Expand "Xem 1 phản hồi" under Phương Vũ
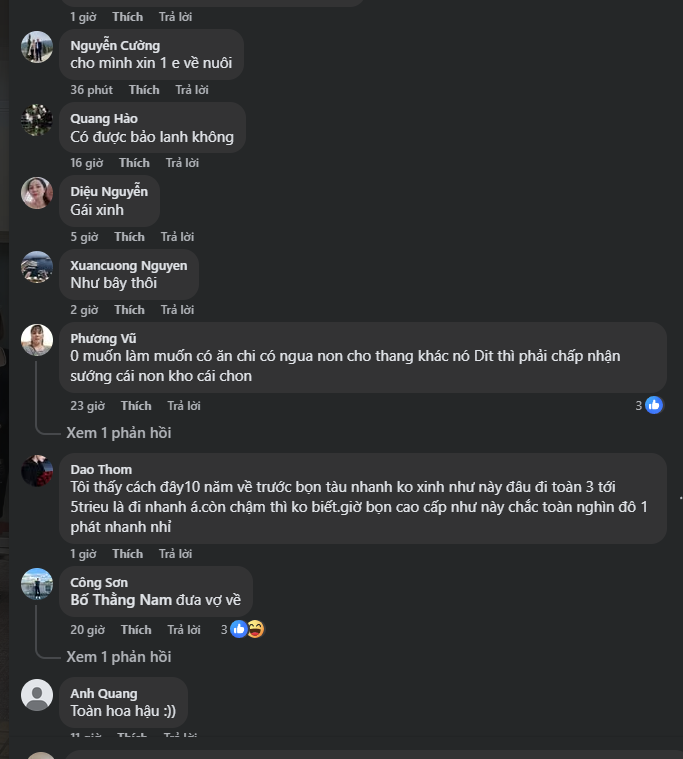 point(118,433)
